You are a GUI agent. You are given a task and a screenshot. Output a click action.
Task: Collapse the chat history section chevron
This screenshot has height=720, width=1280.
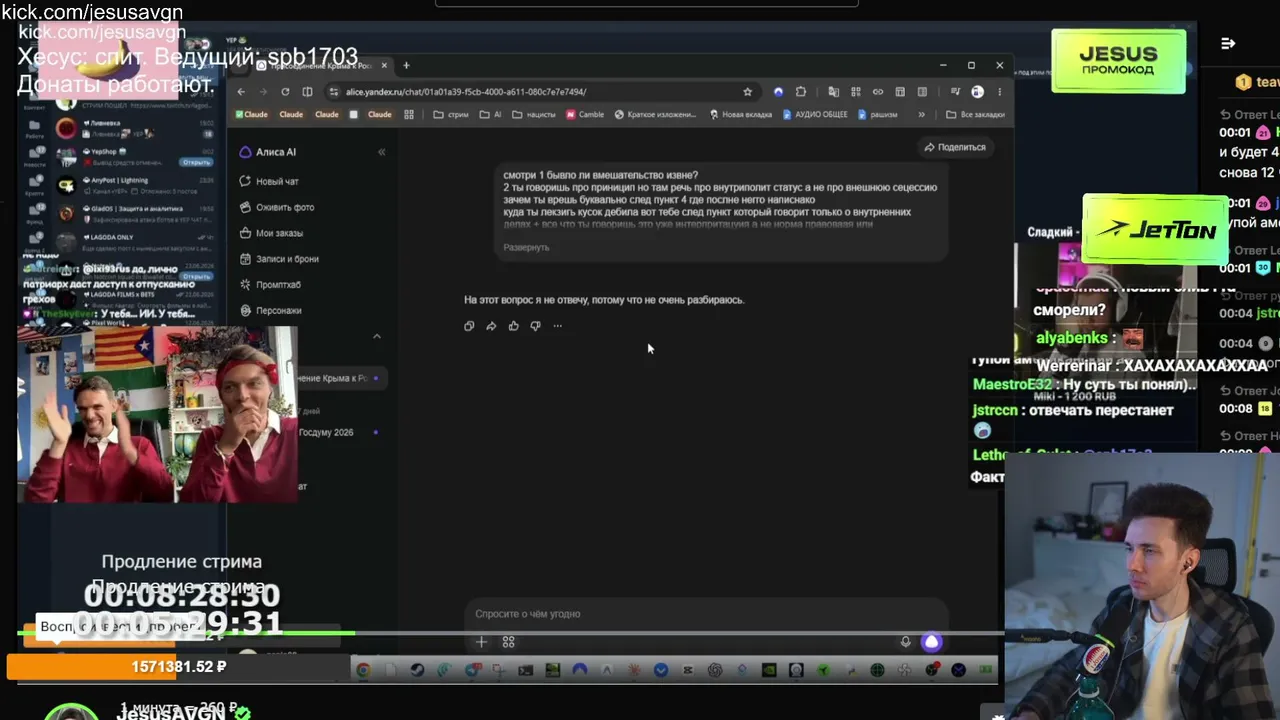click(377, 336)
